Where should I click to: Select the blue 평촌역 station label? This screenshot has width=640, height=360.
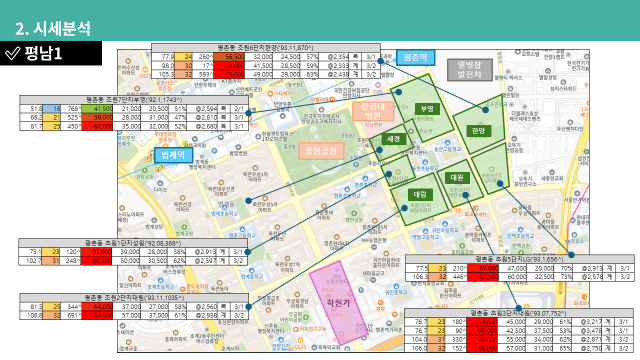point(415,57)
